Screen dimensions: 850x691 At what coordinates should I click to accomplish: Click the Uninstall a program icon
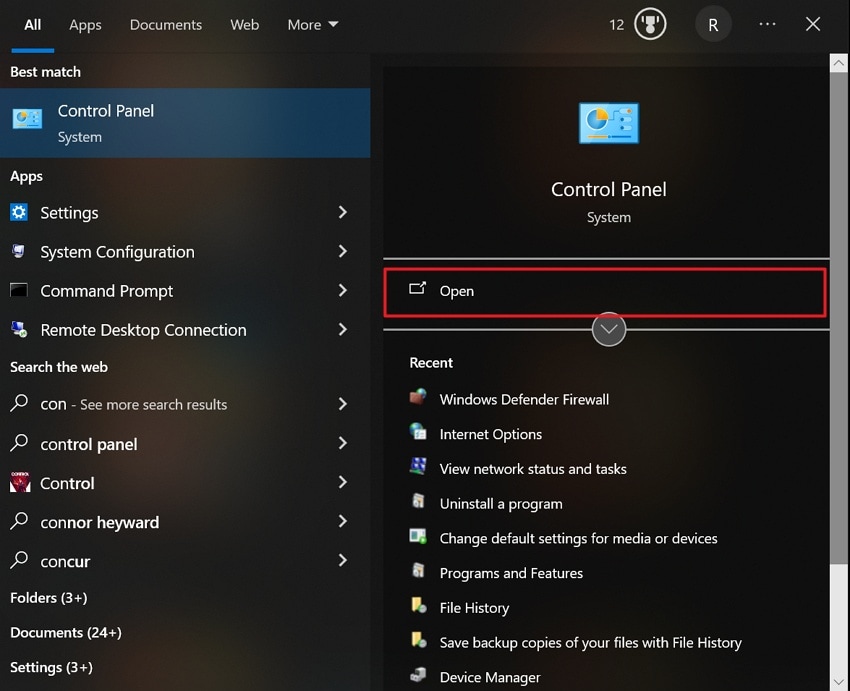pyautogui.click(x=418, y=501)
